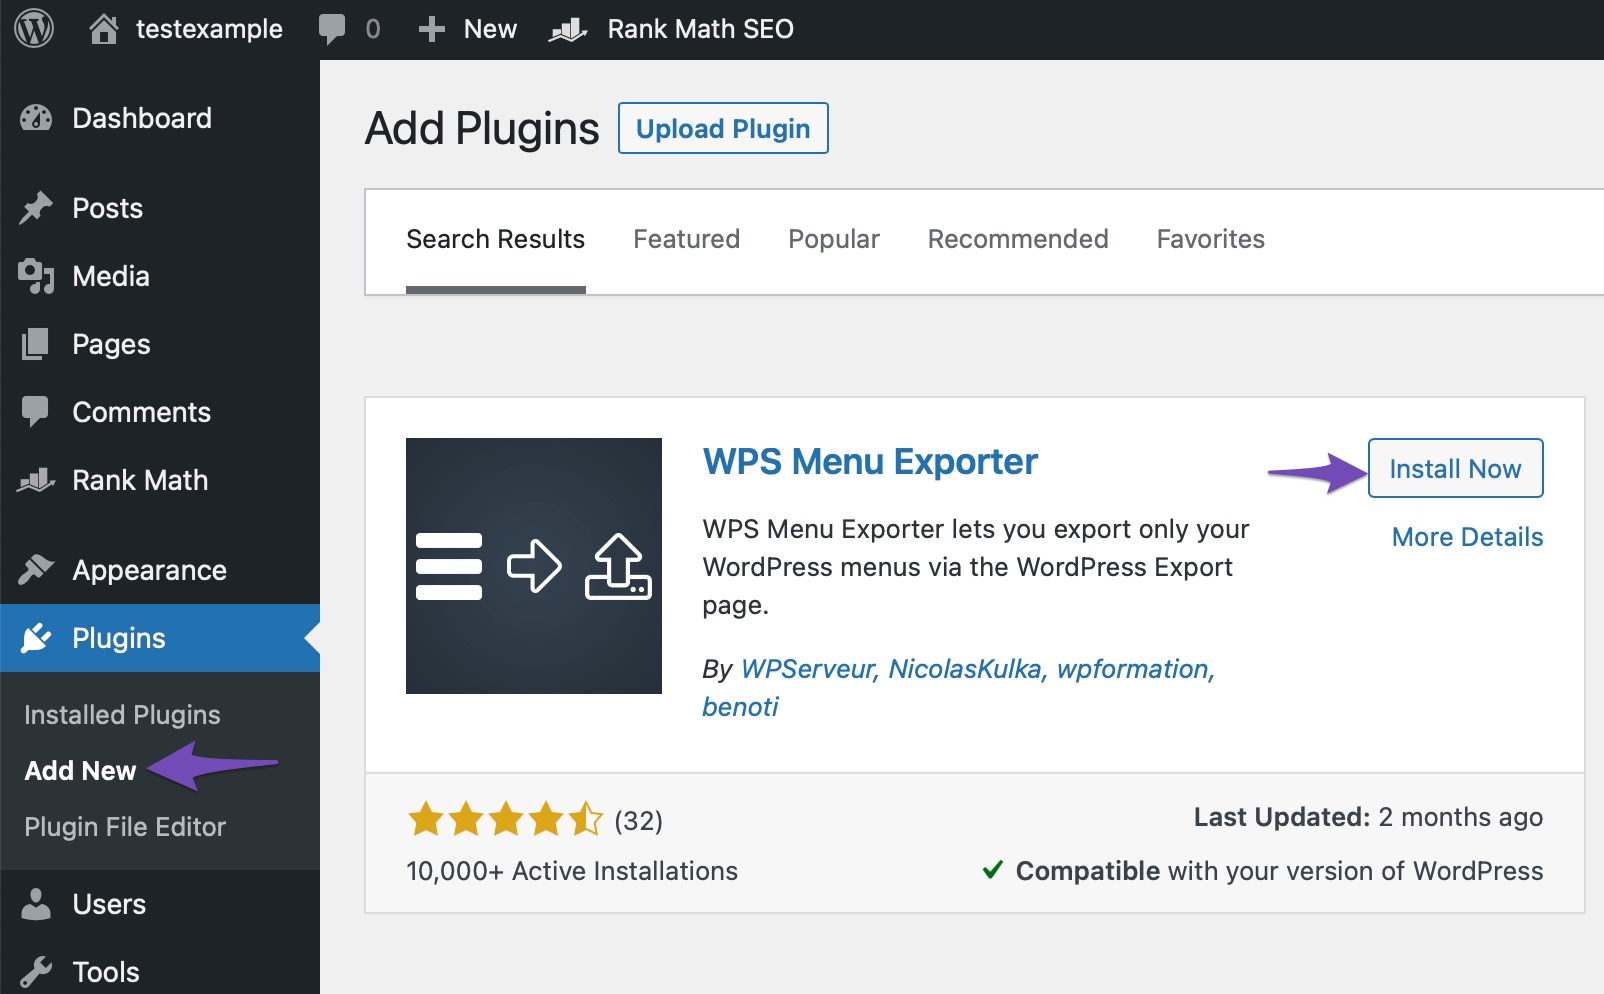Screen dimensions: 1604x994
Task: Click the Pages icon in sidebar
Action: click(x=36, y=344)
